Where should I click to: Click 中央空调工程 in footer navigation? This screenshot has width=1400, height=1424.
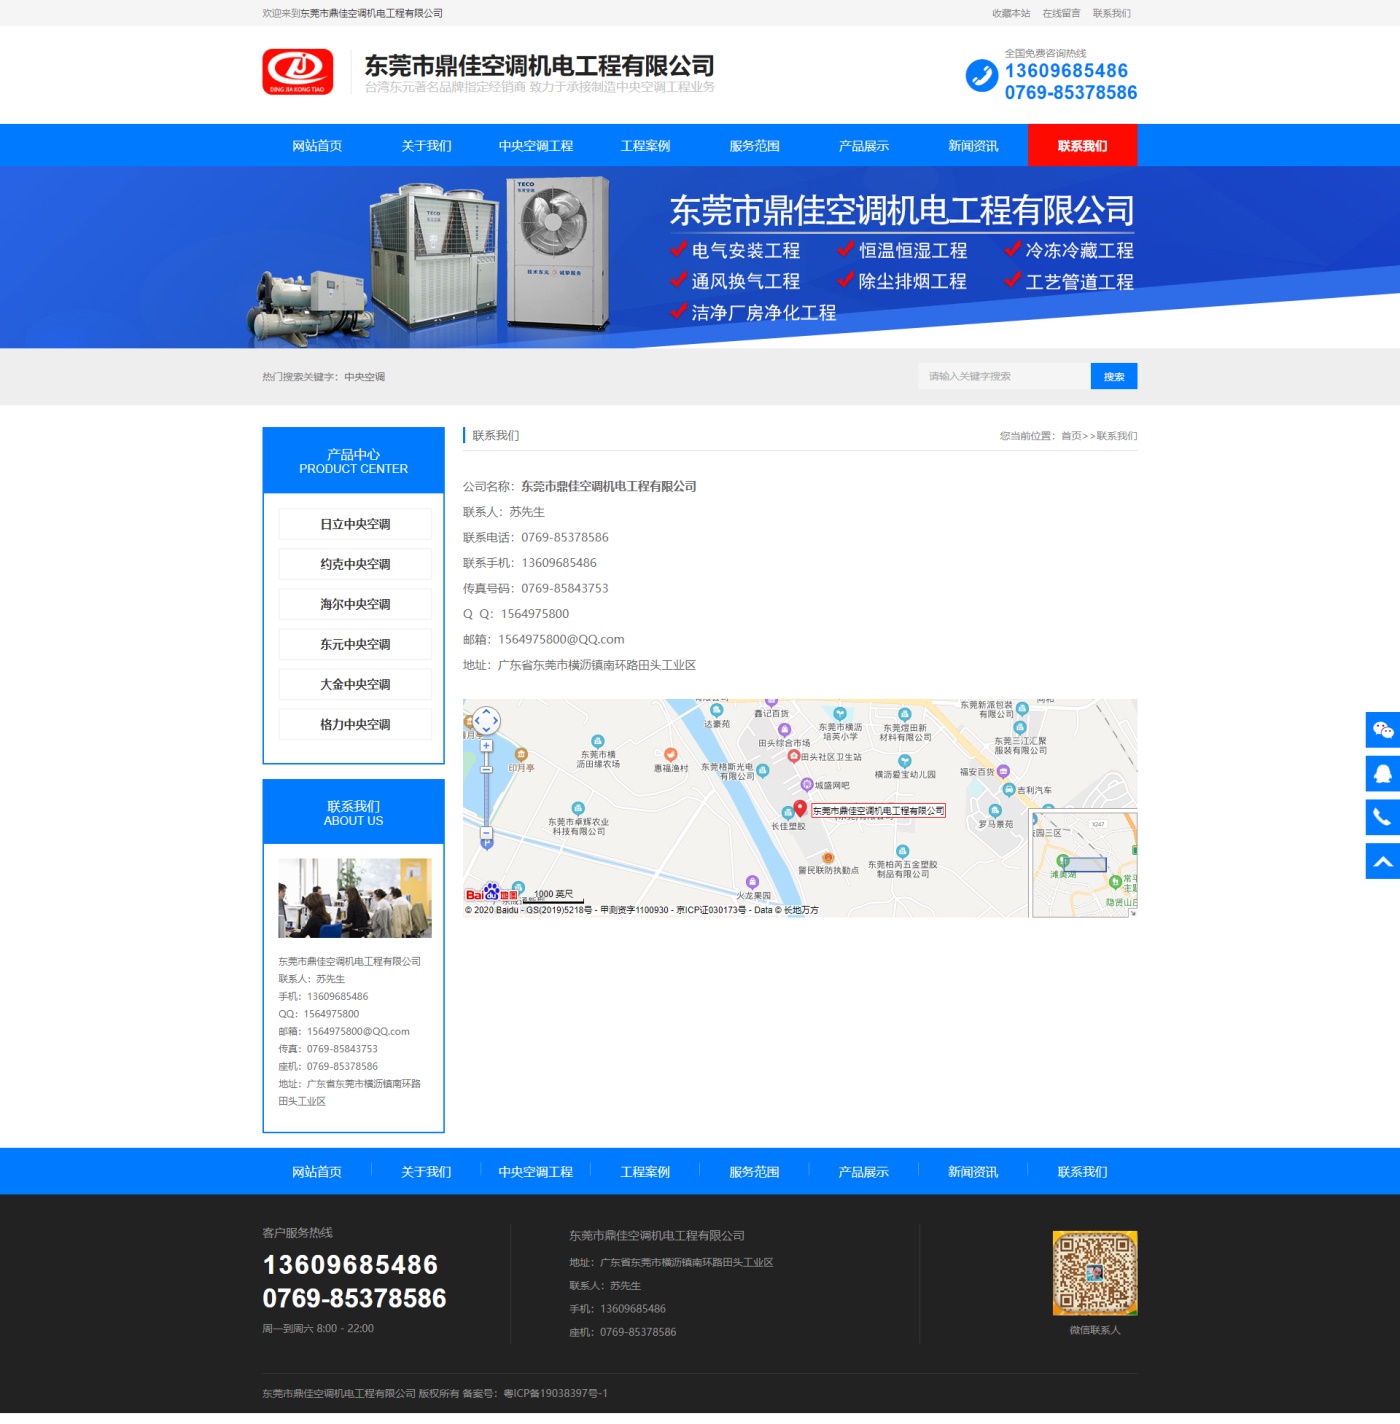tap(536, 1172)
